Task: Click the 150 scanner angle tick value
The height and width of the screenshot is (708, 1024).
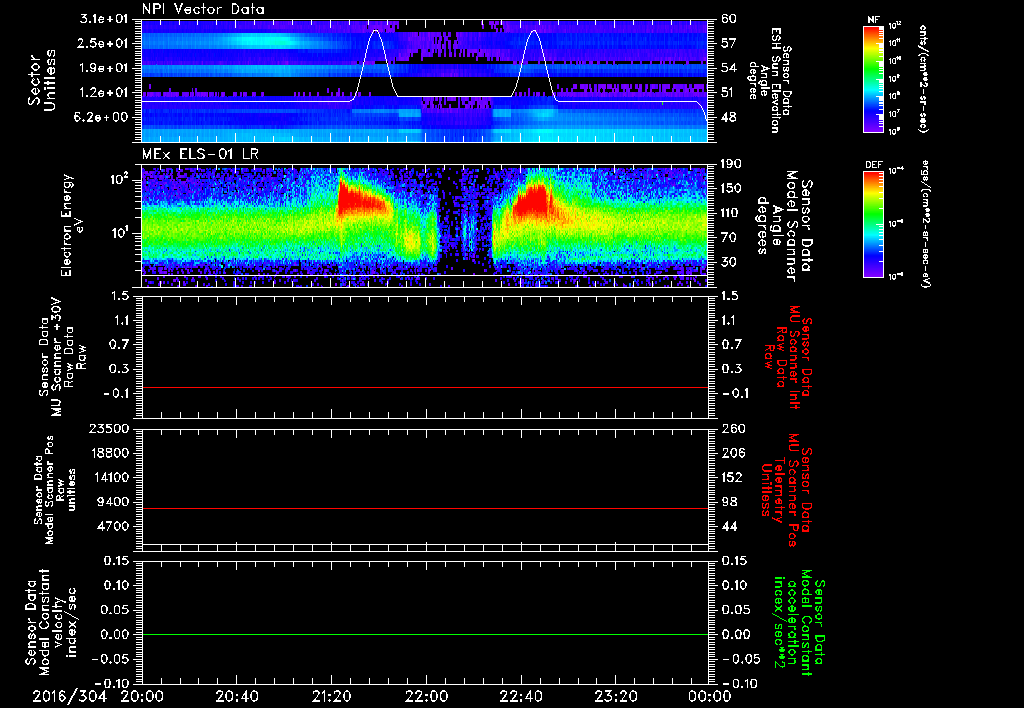Action: click(x=731, y=188)
